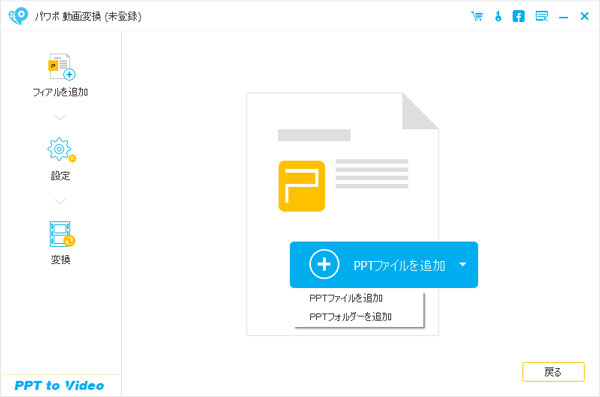
Task: Click the circled plus icon on blue button
Action: (324, 264)
